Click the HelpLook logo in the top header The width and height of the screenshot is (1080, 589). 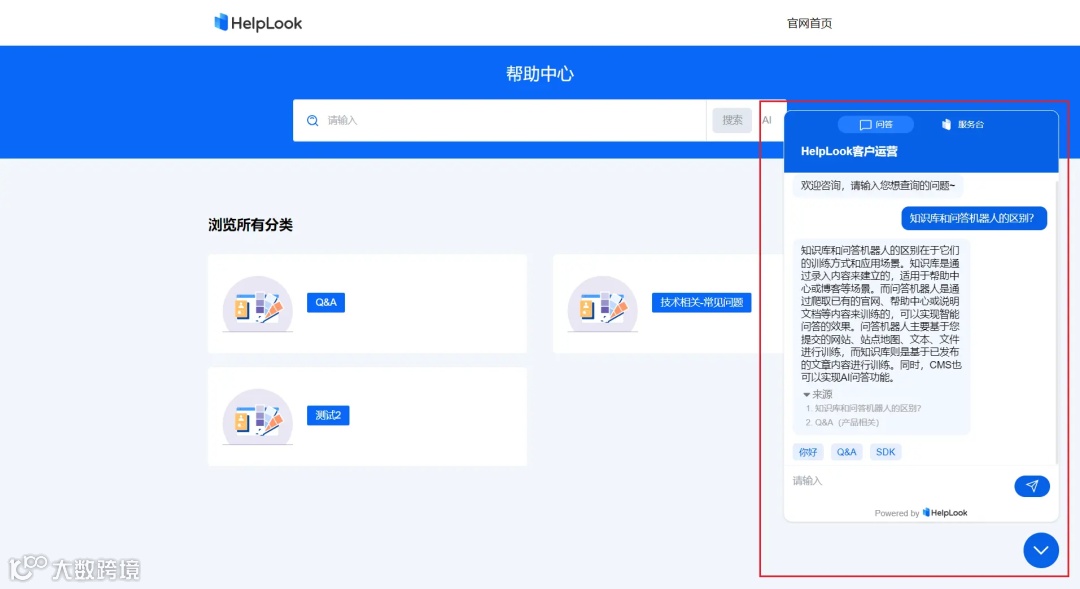(x=257, y=22)
